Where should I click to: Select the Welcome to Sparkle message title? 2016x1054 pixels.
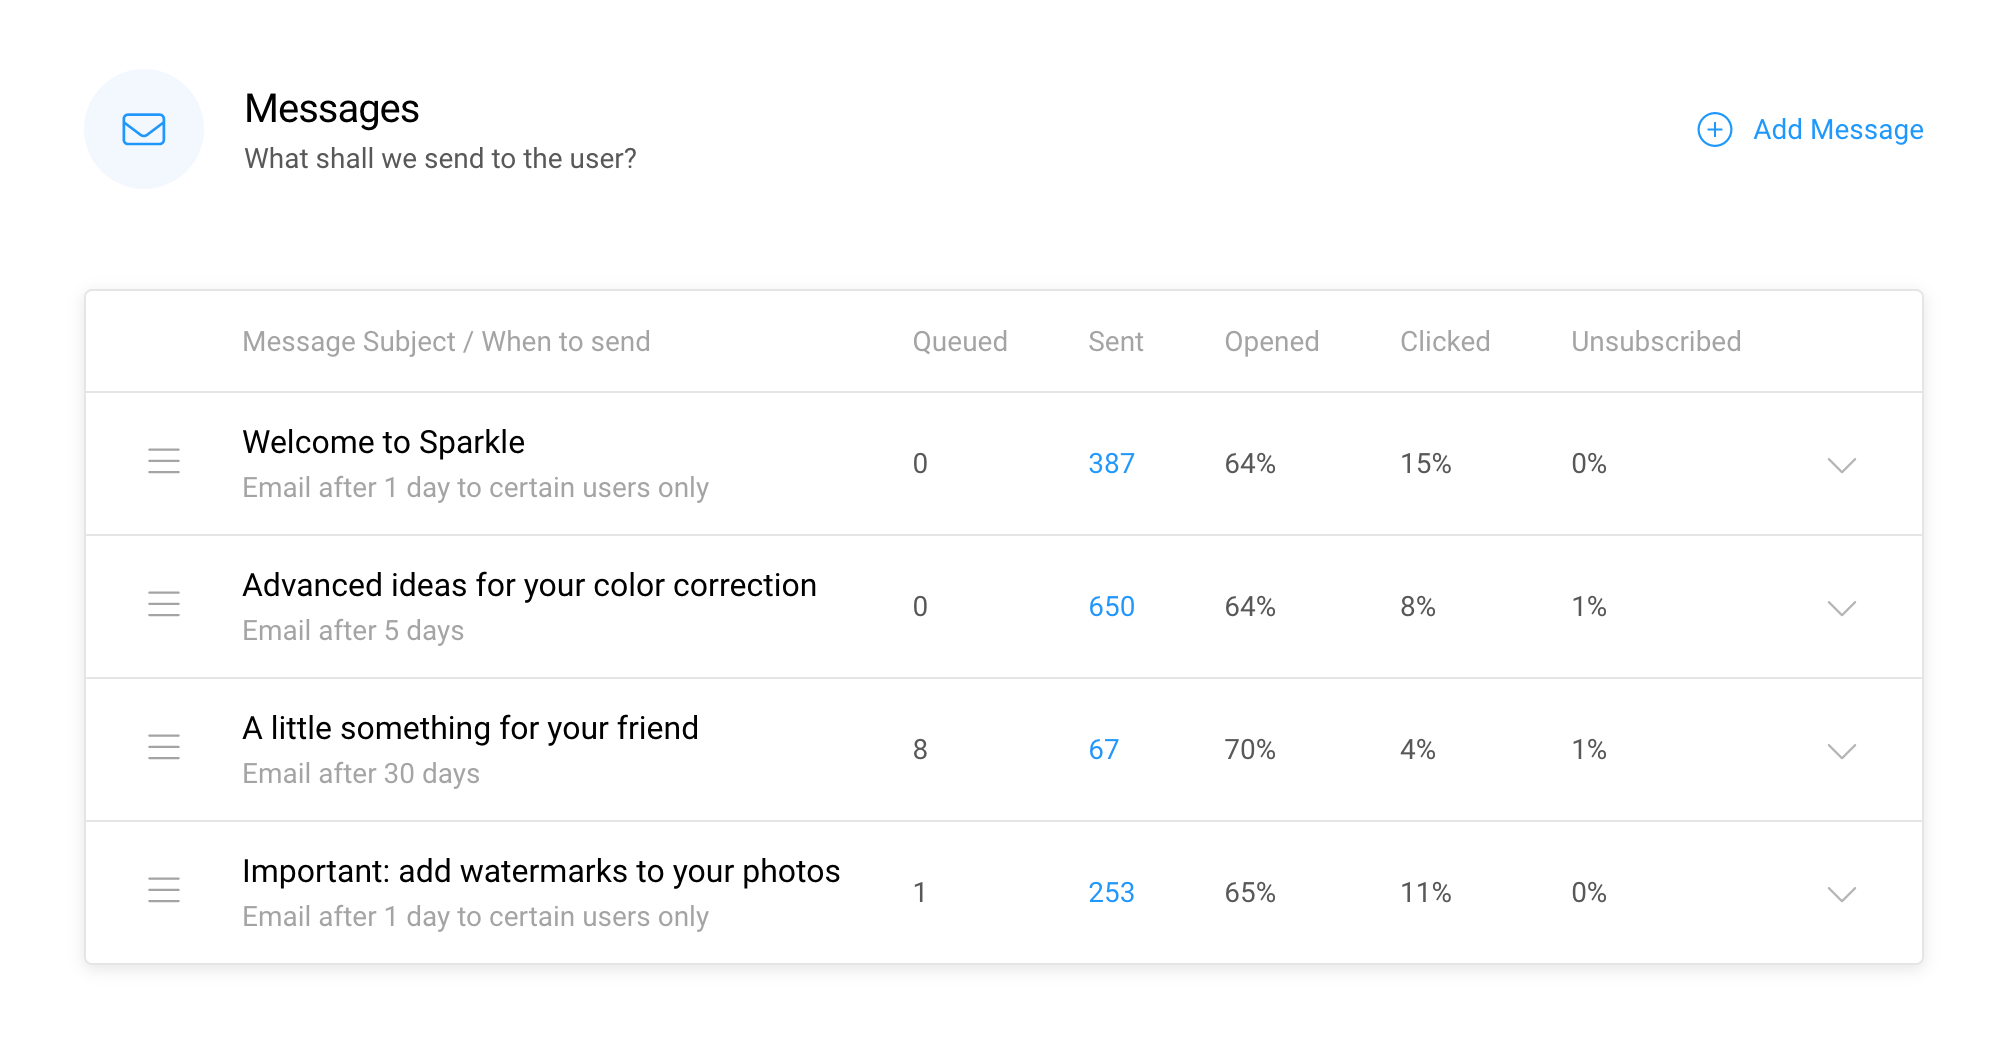pyautogui.click(x=383, y=442)
